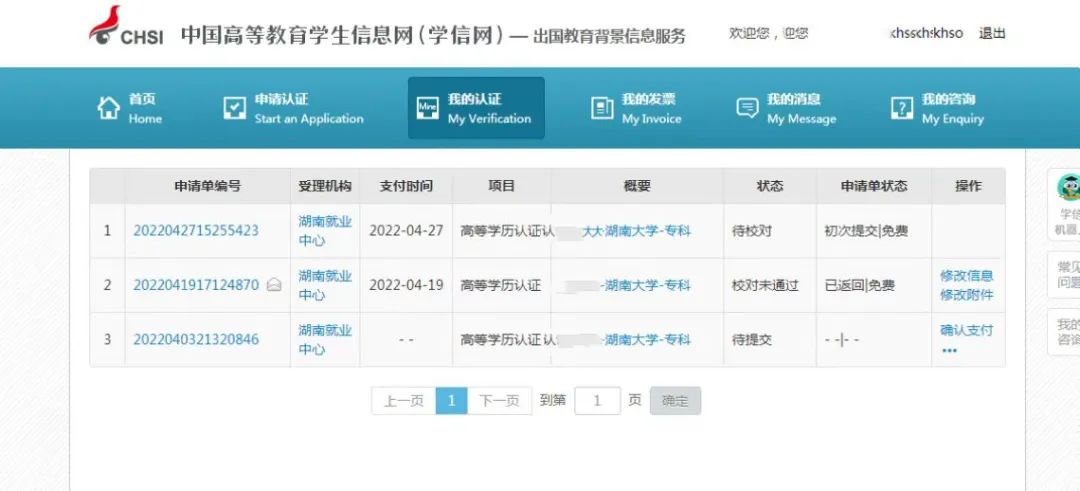Click 待提交 status in row 3
1080x491 pixels.
coord(751,339)
